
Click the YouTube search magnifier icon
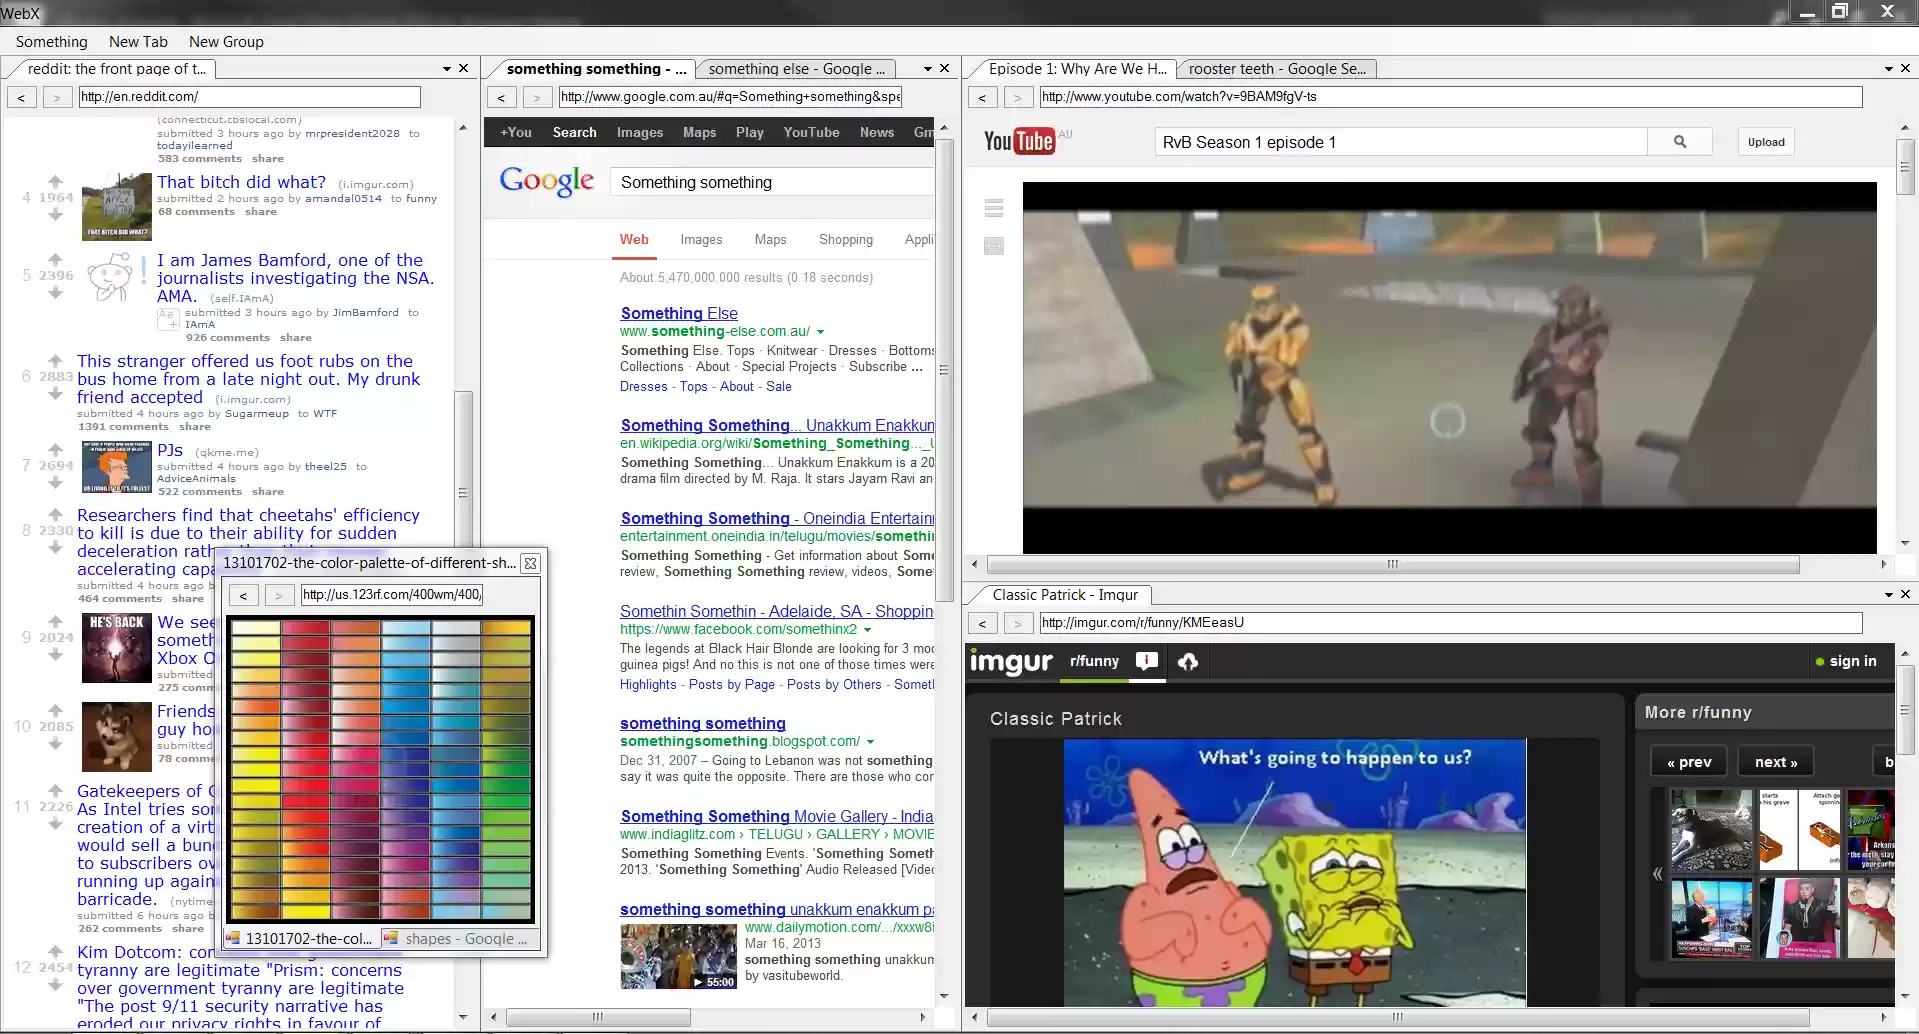[1680, 142]
